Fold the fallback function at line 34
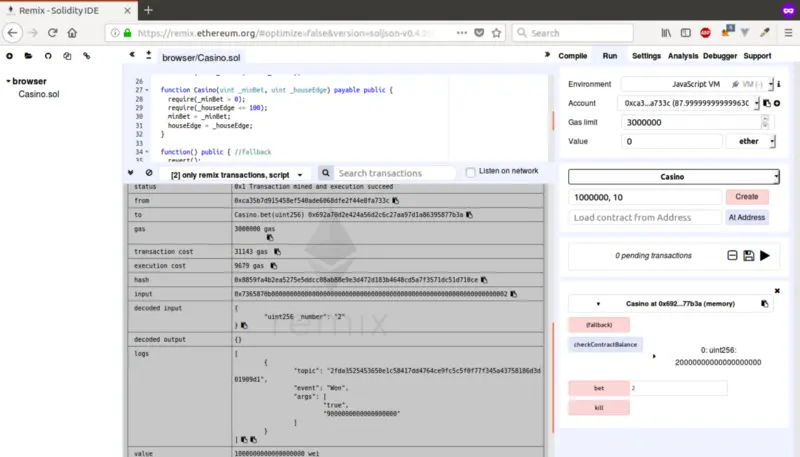 [147, 152]
